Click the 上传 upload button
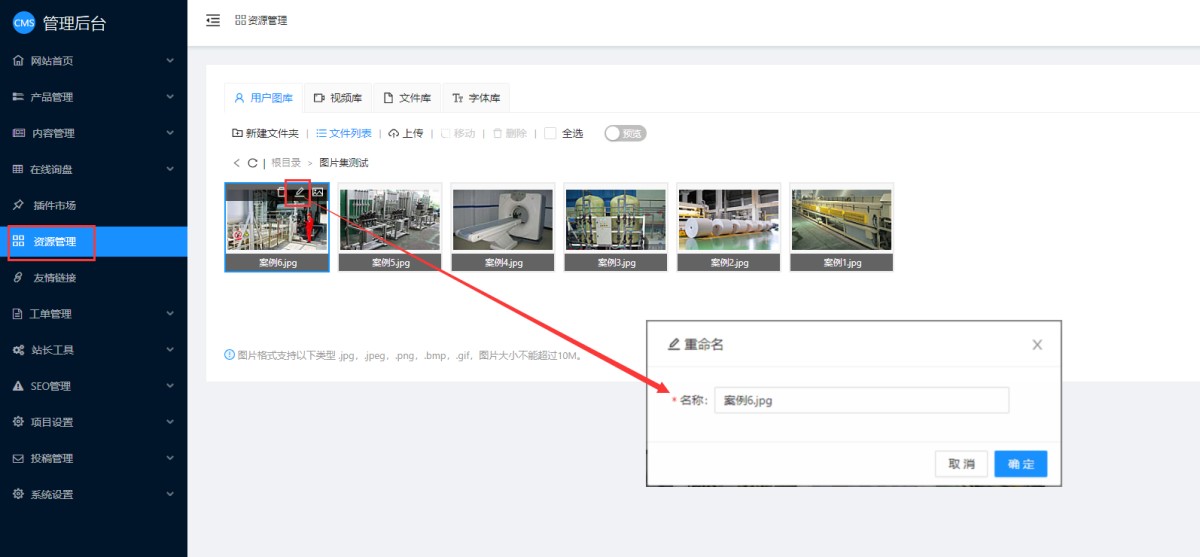Viewport: 1200px width, 557px height. [x=406, y=133]
